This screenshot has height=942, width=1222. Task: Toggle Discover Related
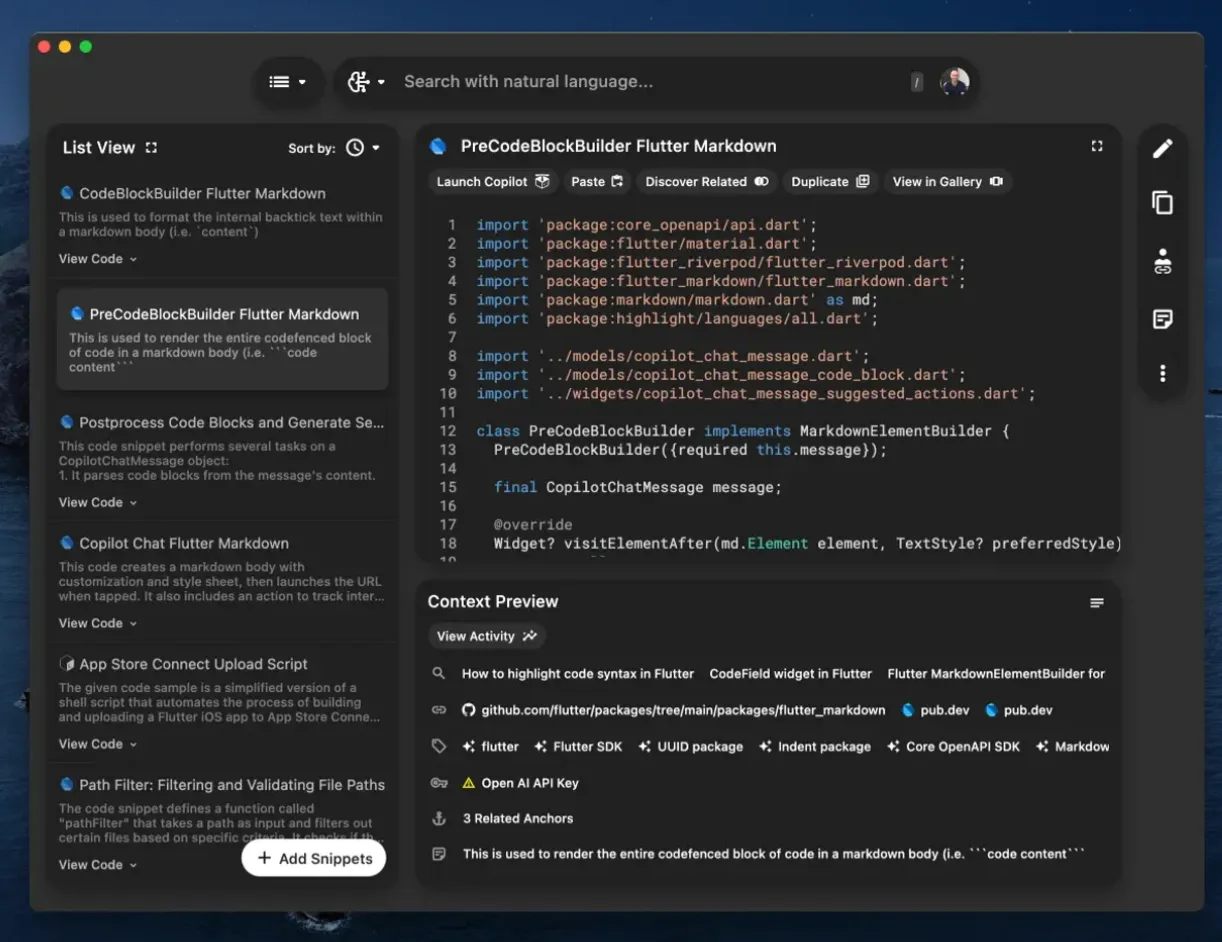707,182
